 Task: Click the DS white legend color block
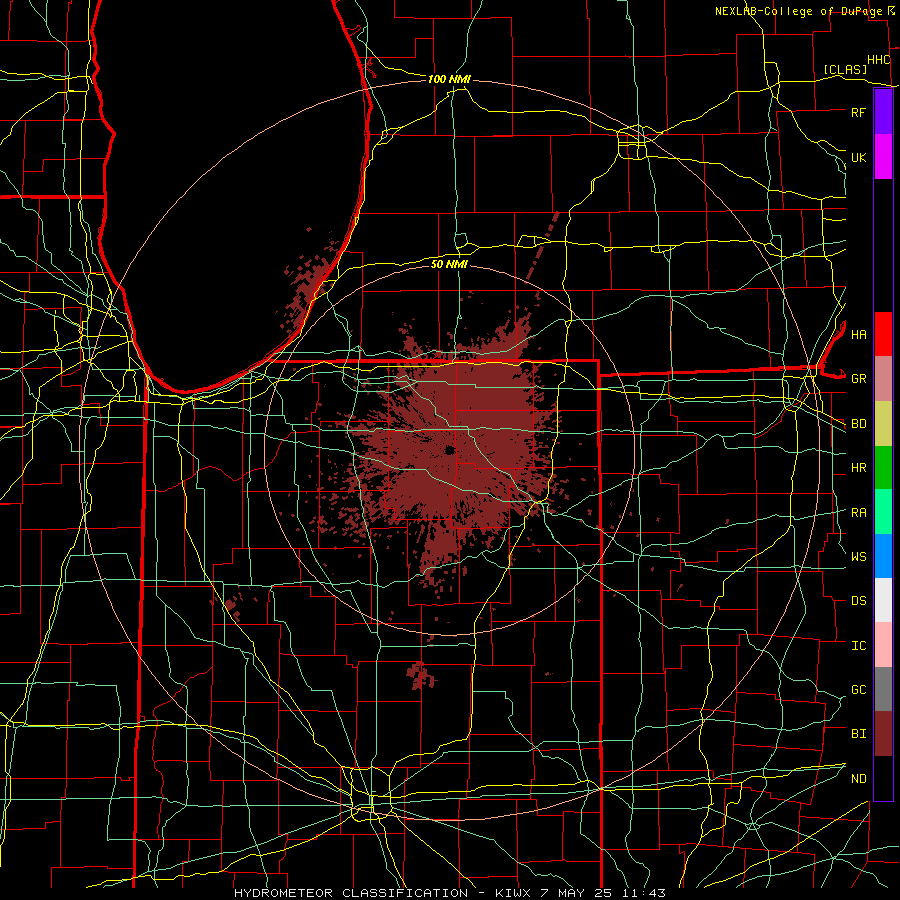883,600
